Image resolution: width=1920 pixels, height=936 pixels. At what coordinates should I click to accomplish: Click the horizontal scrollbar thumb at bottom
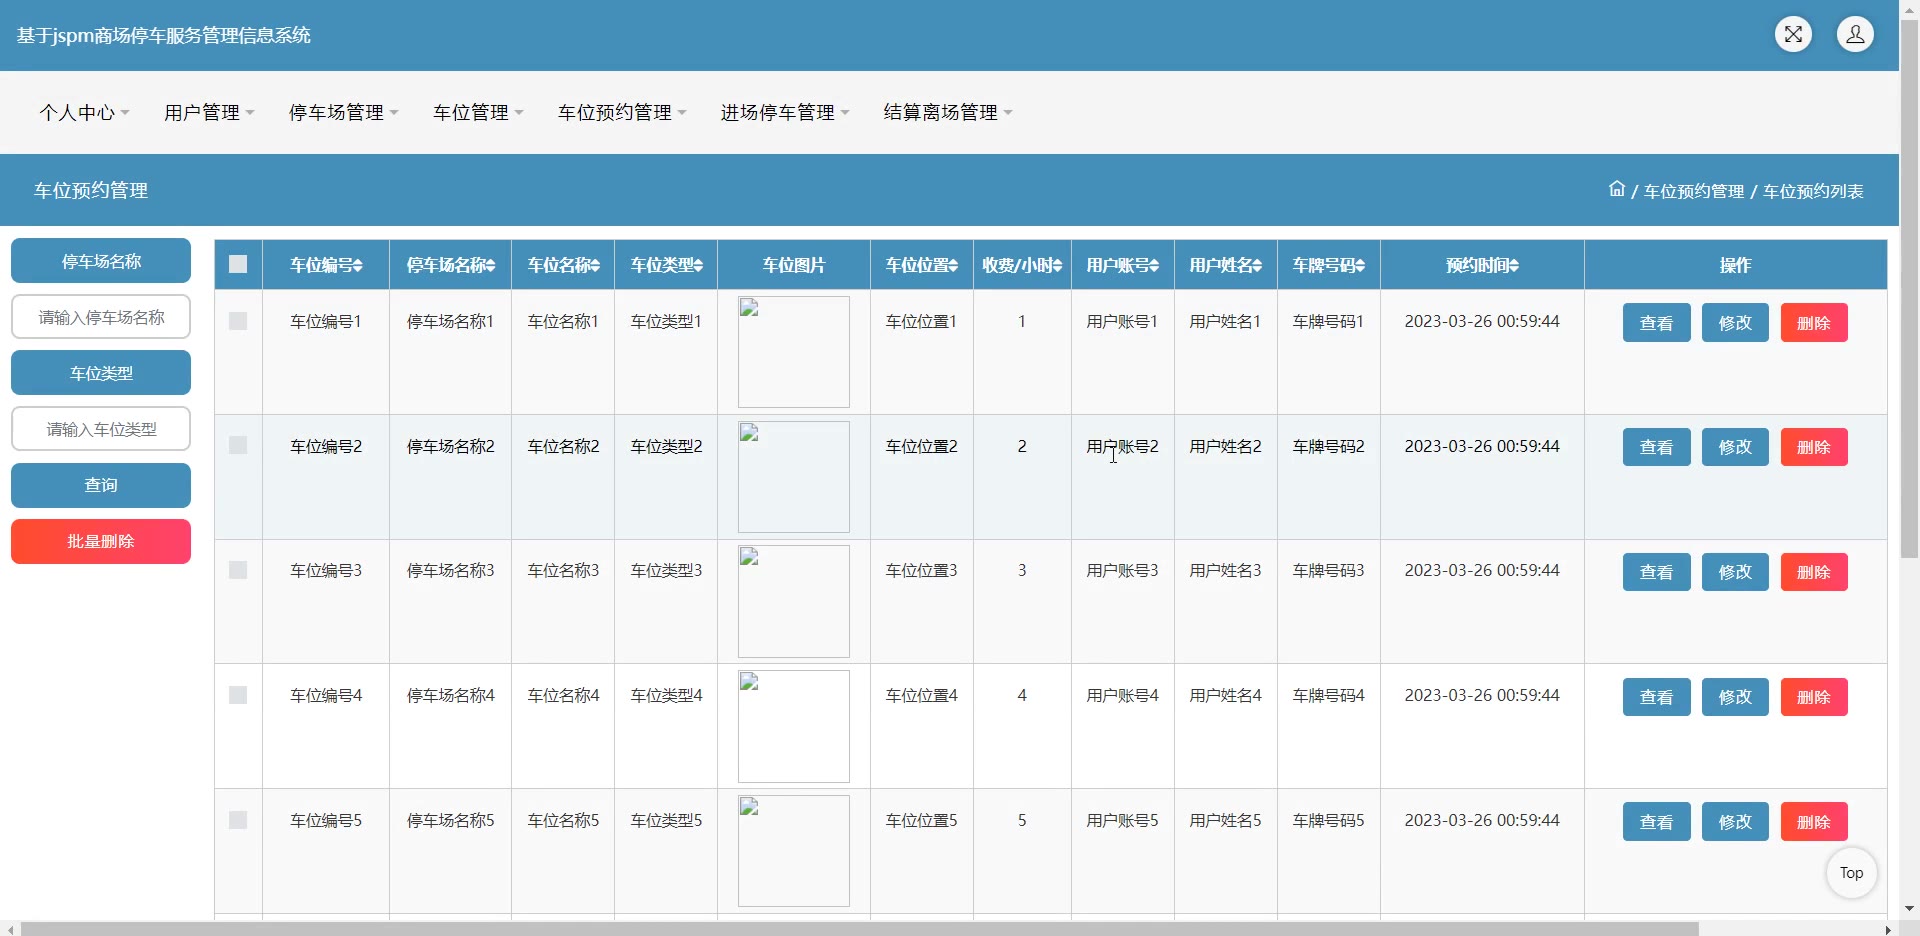click(x=860, y=929)
